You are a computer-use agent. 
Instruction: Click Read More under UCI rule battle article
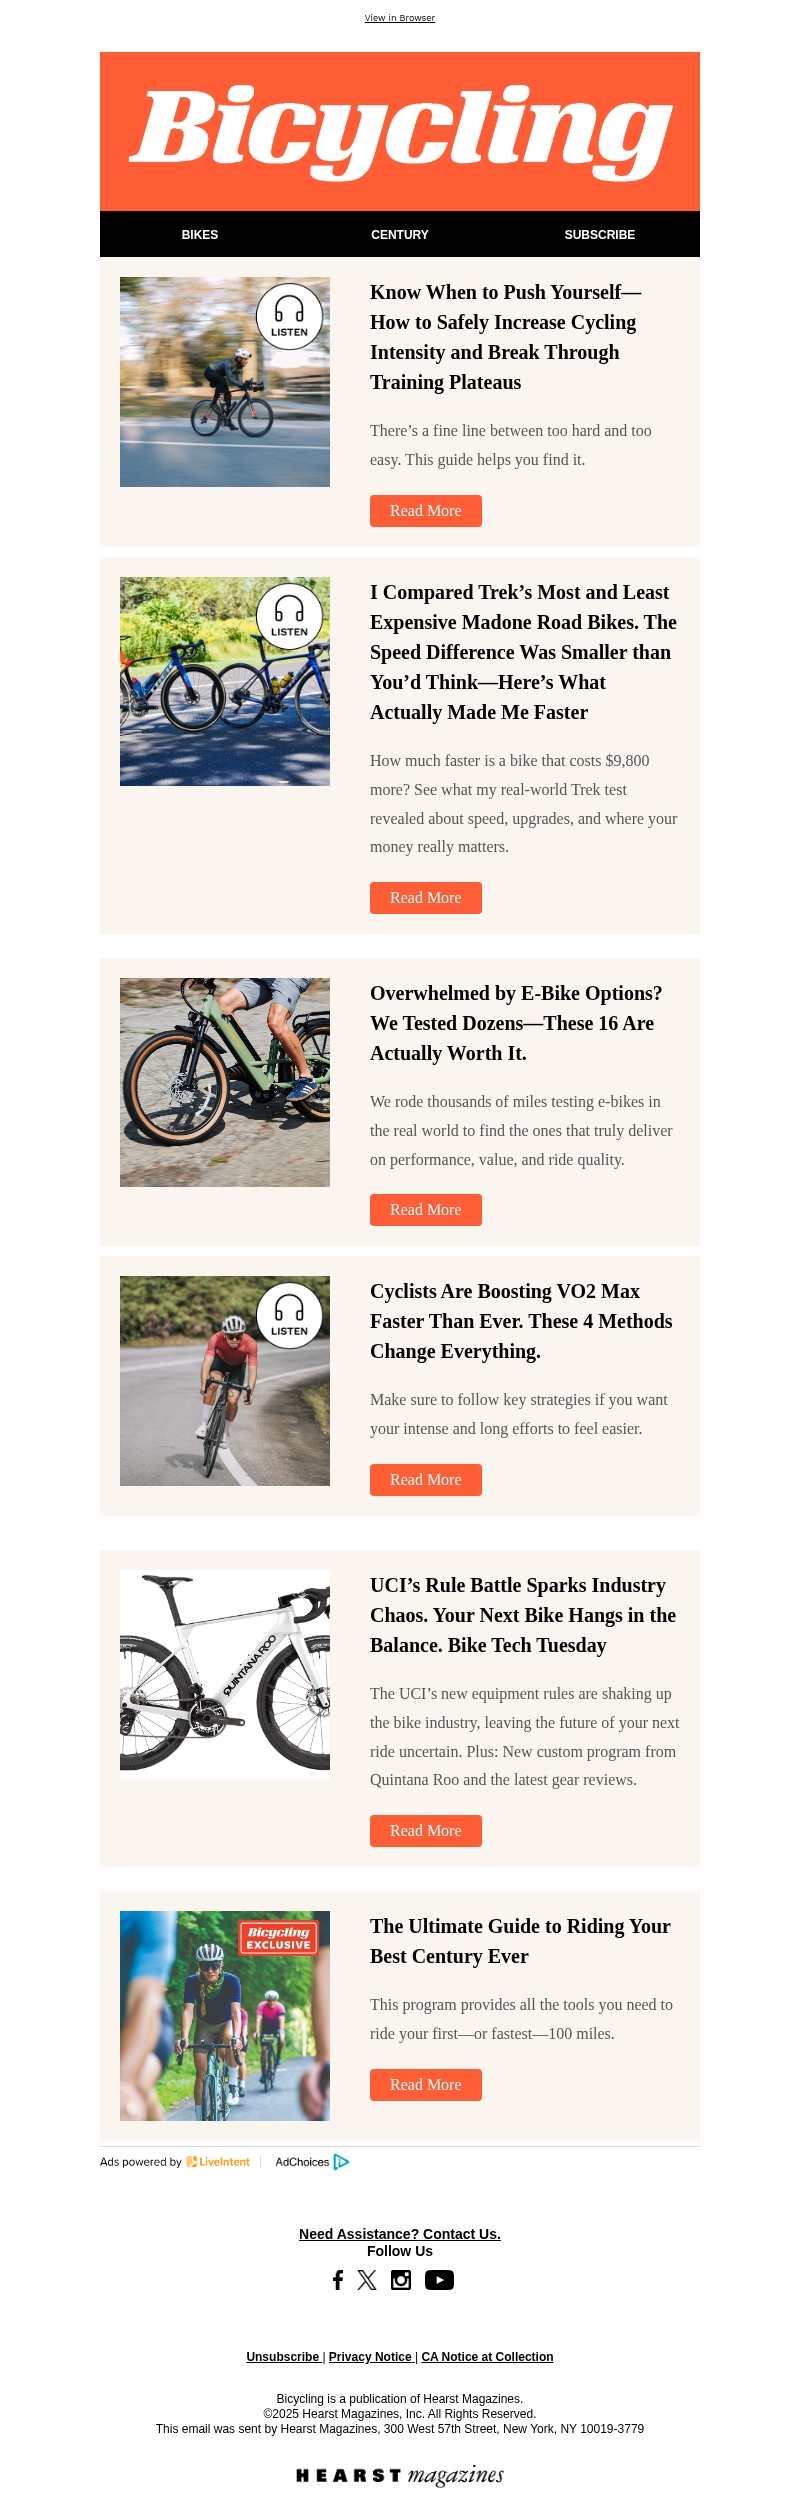coord(426,1830)
